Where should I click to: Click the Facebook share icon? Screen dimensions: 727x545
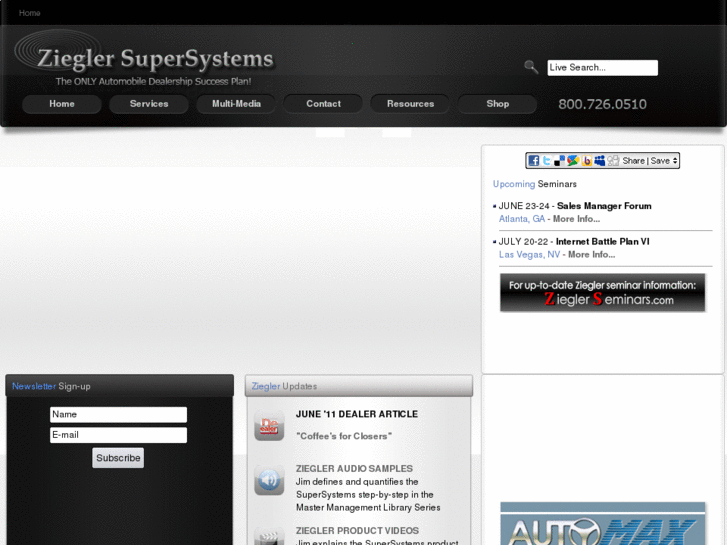534,160
